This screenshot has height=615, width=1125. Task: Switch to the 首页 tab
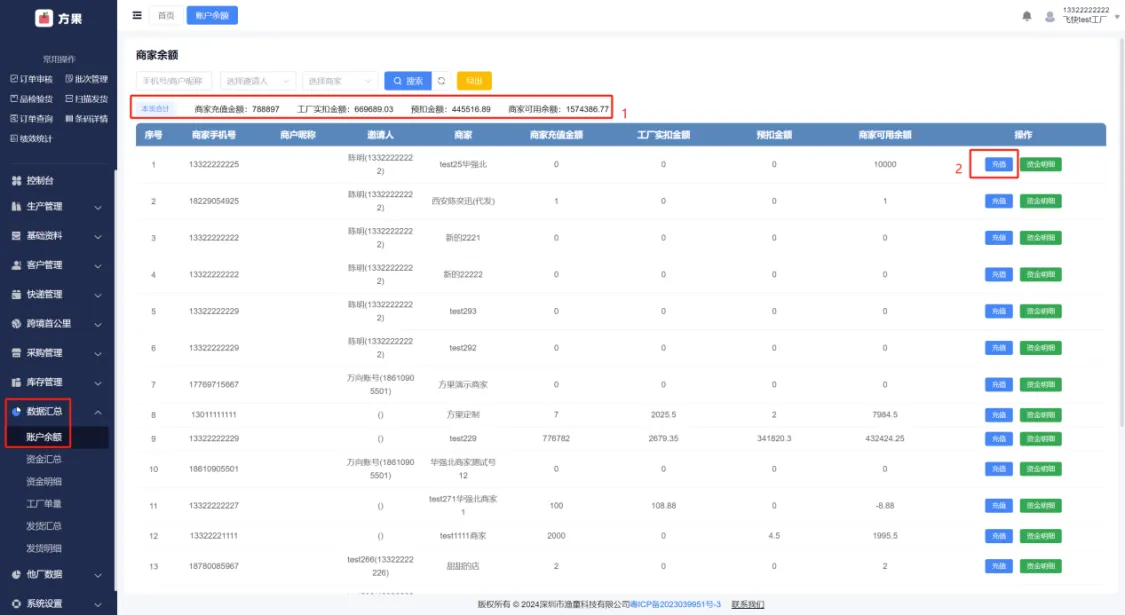coord(165,15)
